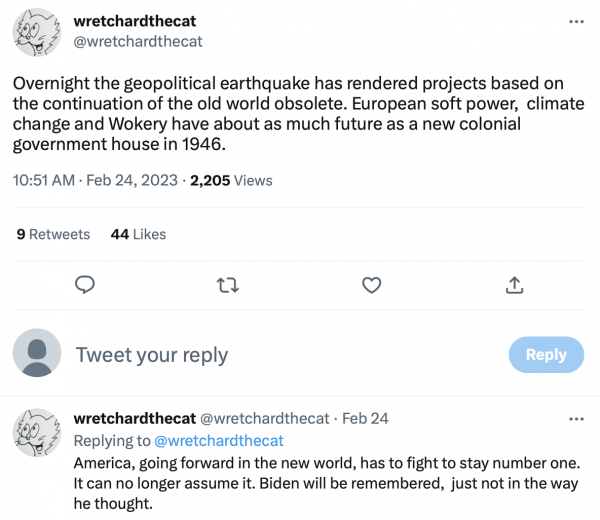Click the 10:51 AM · Feb 24, 2023 timestamp
600x520 pixels.
(95, 181)
